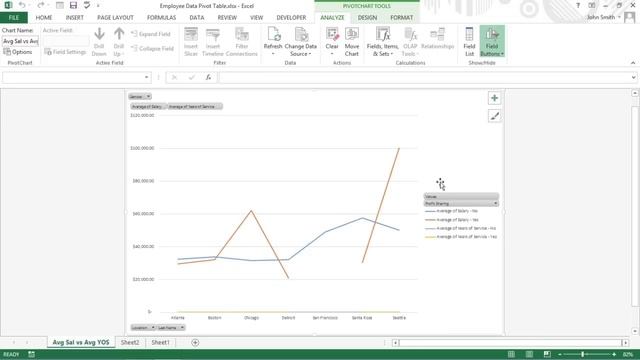Click the Filter Connections icon
The width and height of the screenshot is (640, 360).
(x=242, y=42)
